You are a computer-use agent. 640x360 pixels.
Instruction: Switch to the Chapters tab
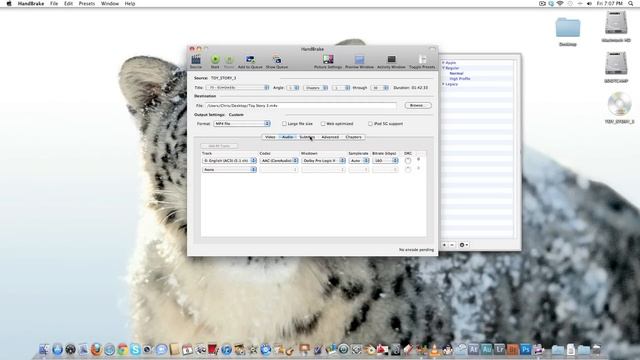click(x=353, y=137)
